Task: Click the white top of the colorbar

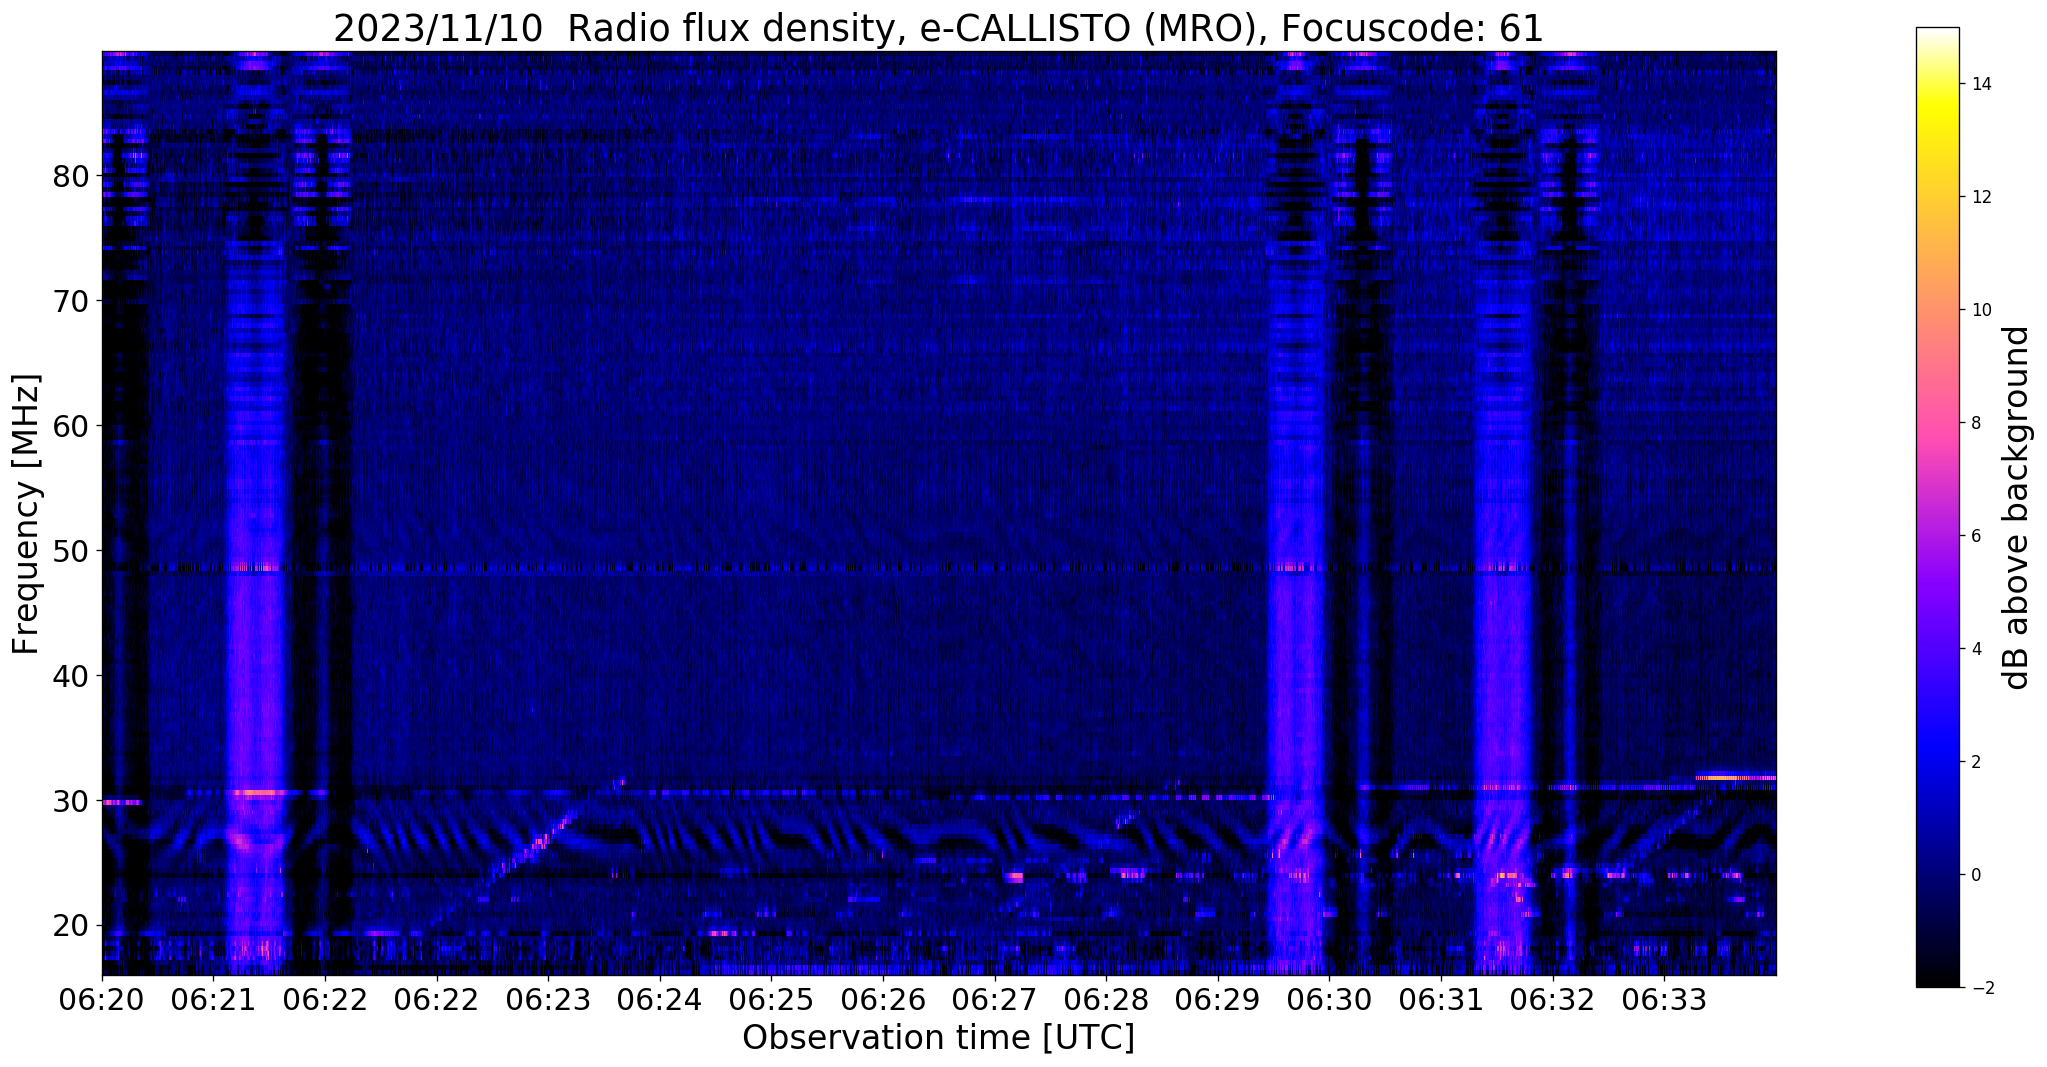Action: point(1937,33)
